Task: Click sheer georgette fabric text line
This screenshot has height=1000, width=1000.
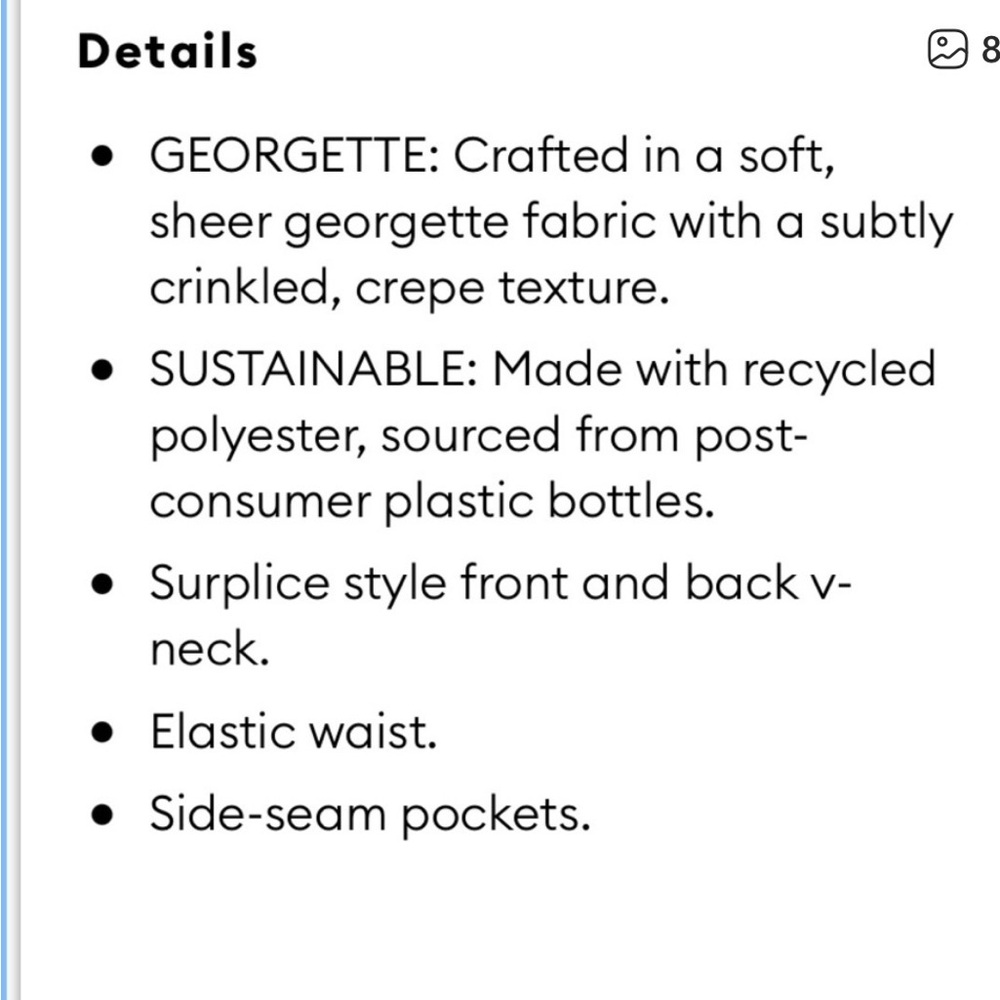Action: click(x=552, y=222)
